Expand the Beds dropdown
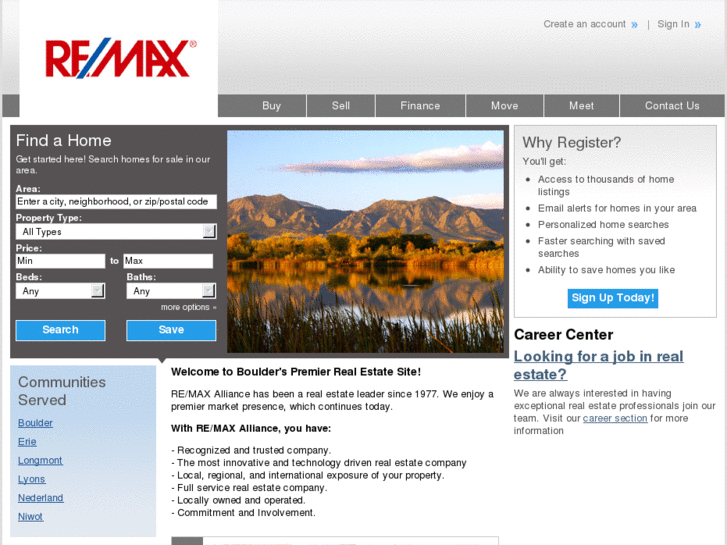Viewport: 727px width, 545px height. [x=60, y=291]
